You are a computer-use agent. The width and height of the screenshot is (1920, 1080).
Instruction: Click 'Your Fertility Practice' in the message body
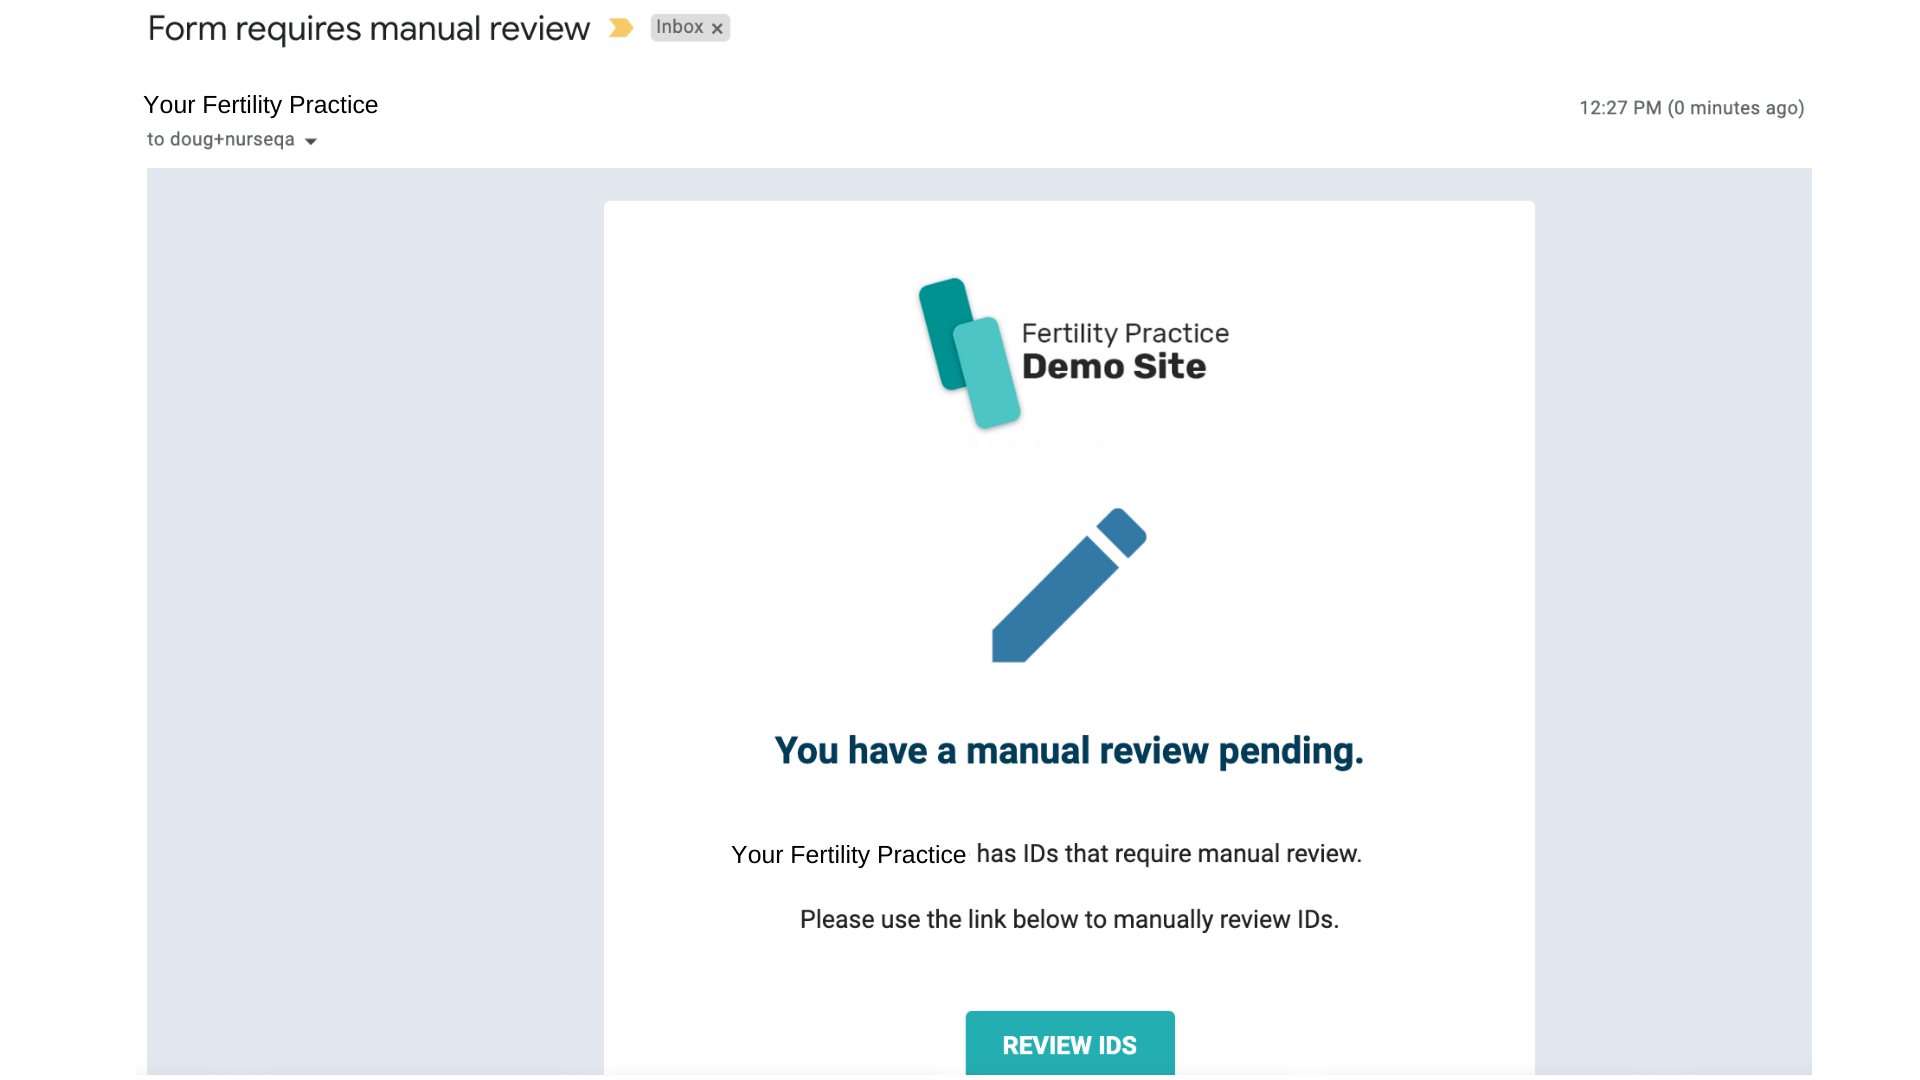(848, 855)
